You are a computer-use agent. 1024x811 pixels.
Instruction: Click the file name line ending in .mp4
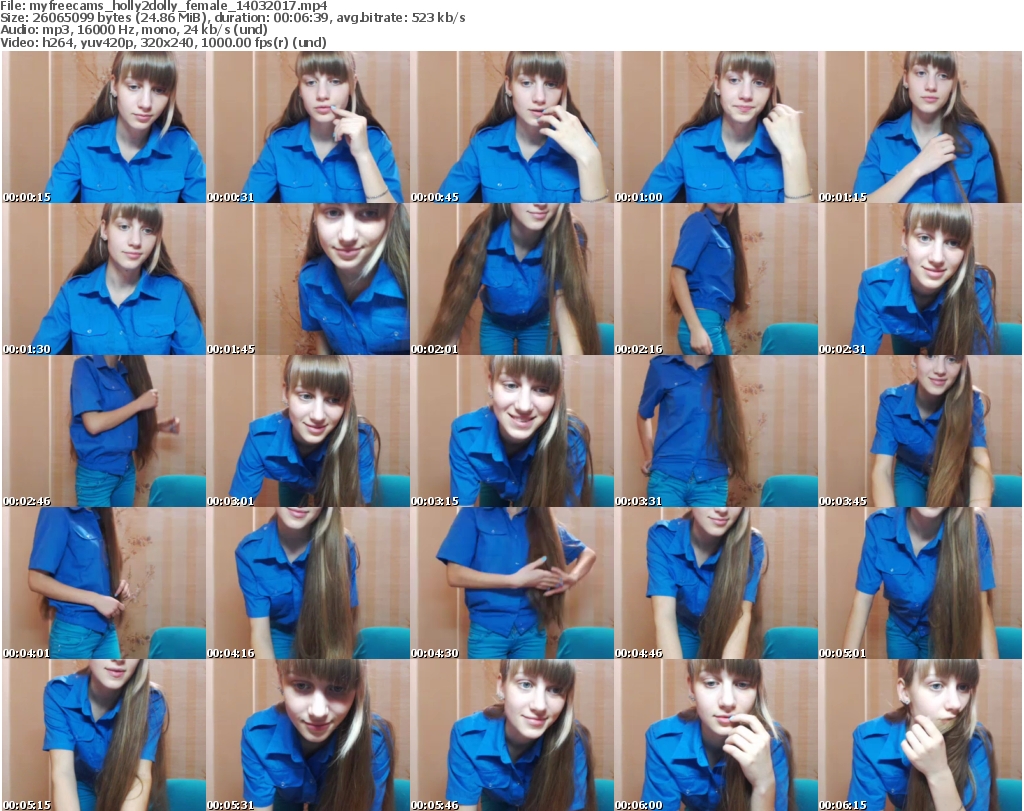point(164,6)
